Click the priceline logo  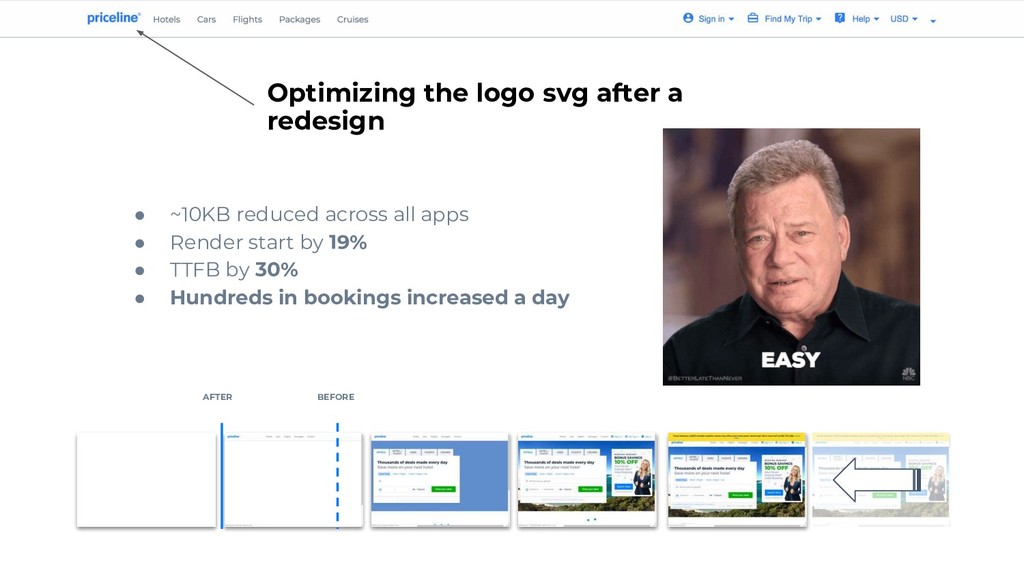point(114,18)
